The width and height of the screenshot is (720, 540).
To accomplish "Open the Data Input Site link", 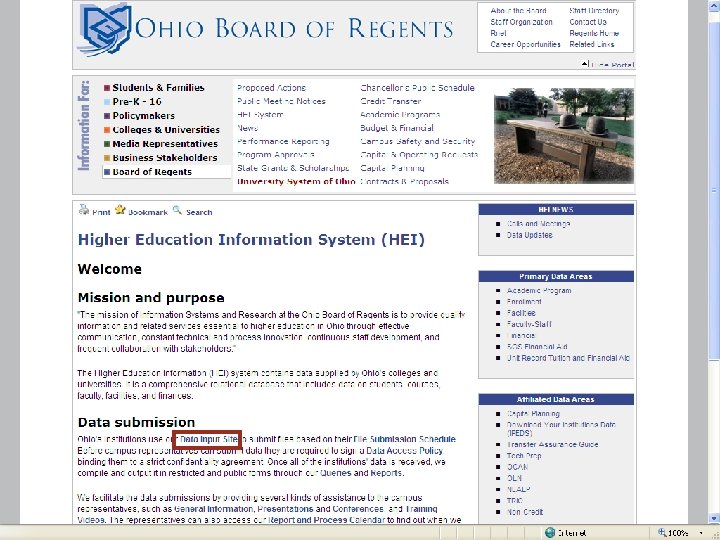I will (x=209, y=439).
